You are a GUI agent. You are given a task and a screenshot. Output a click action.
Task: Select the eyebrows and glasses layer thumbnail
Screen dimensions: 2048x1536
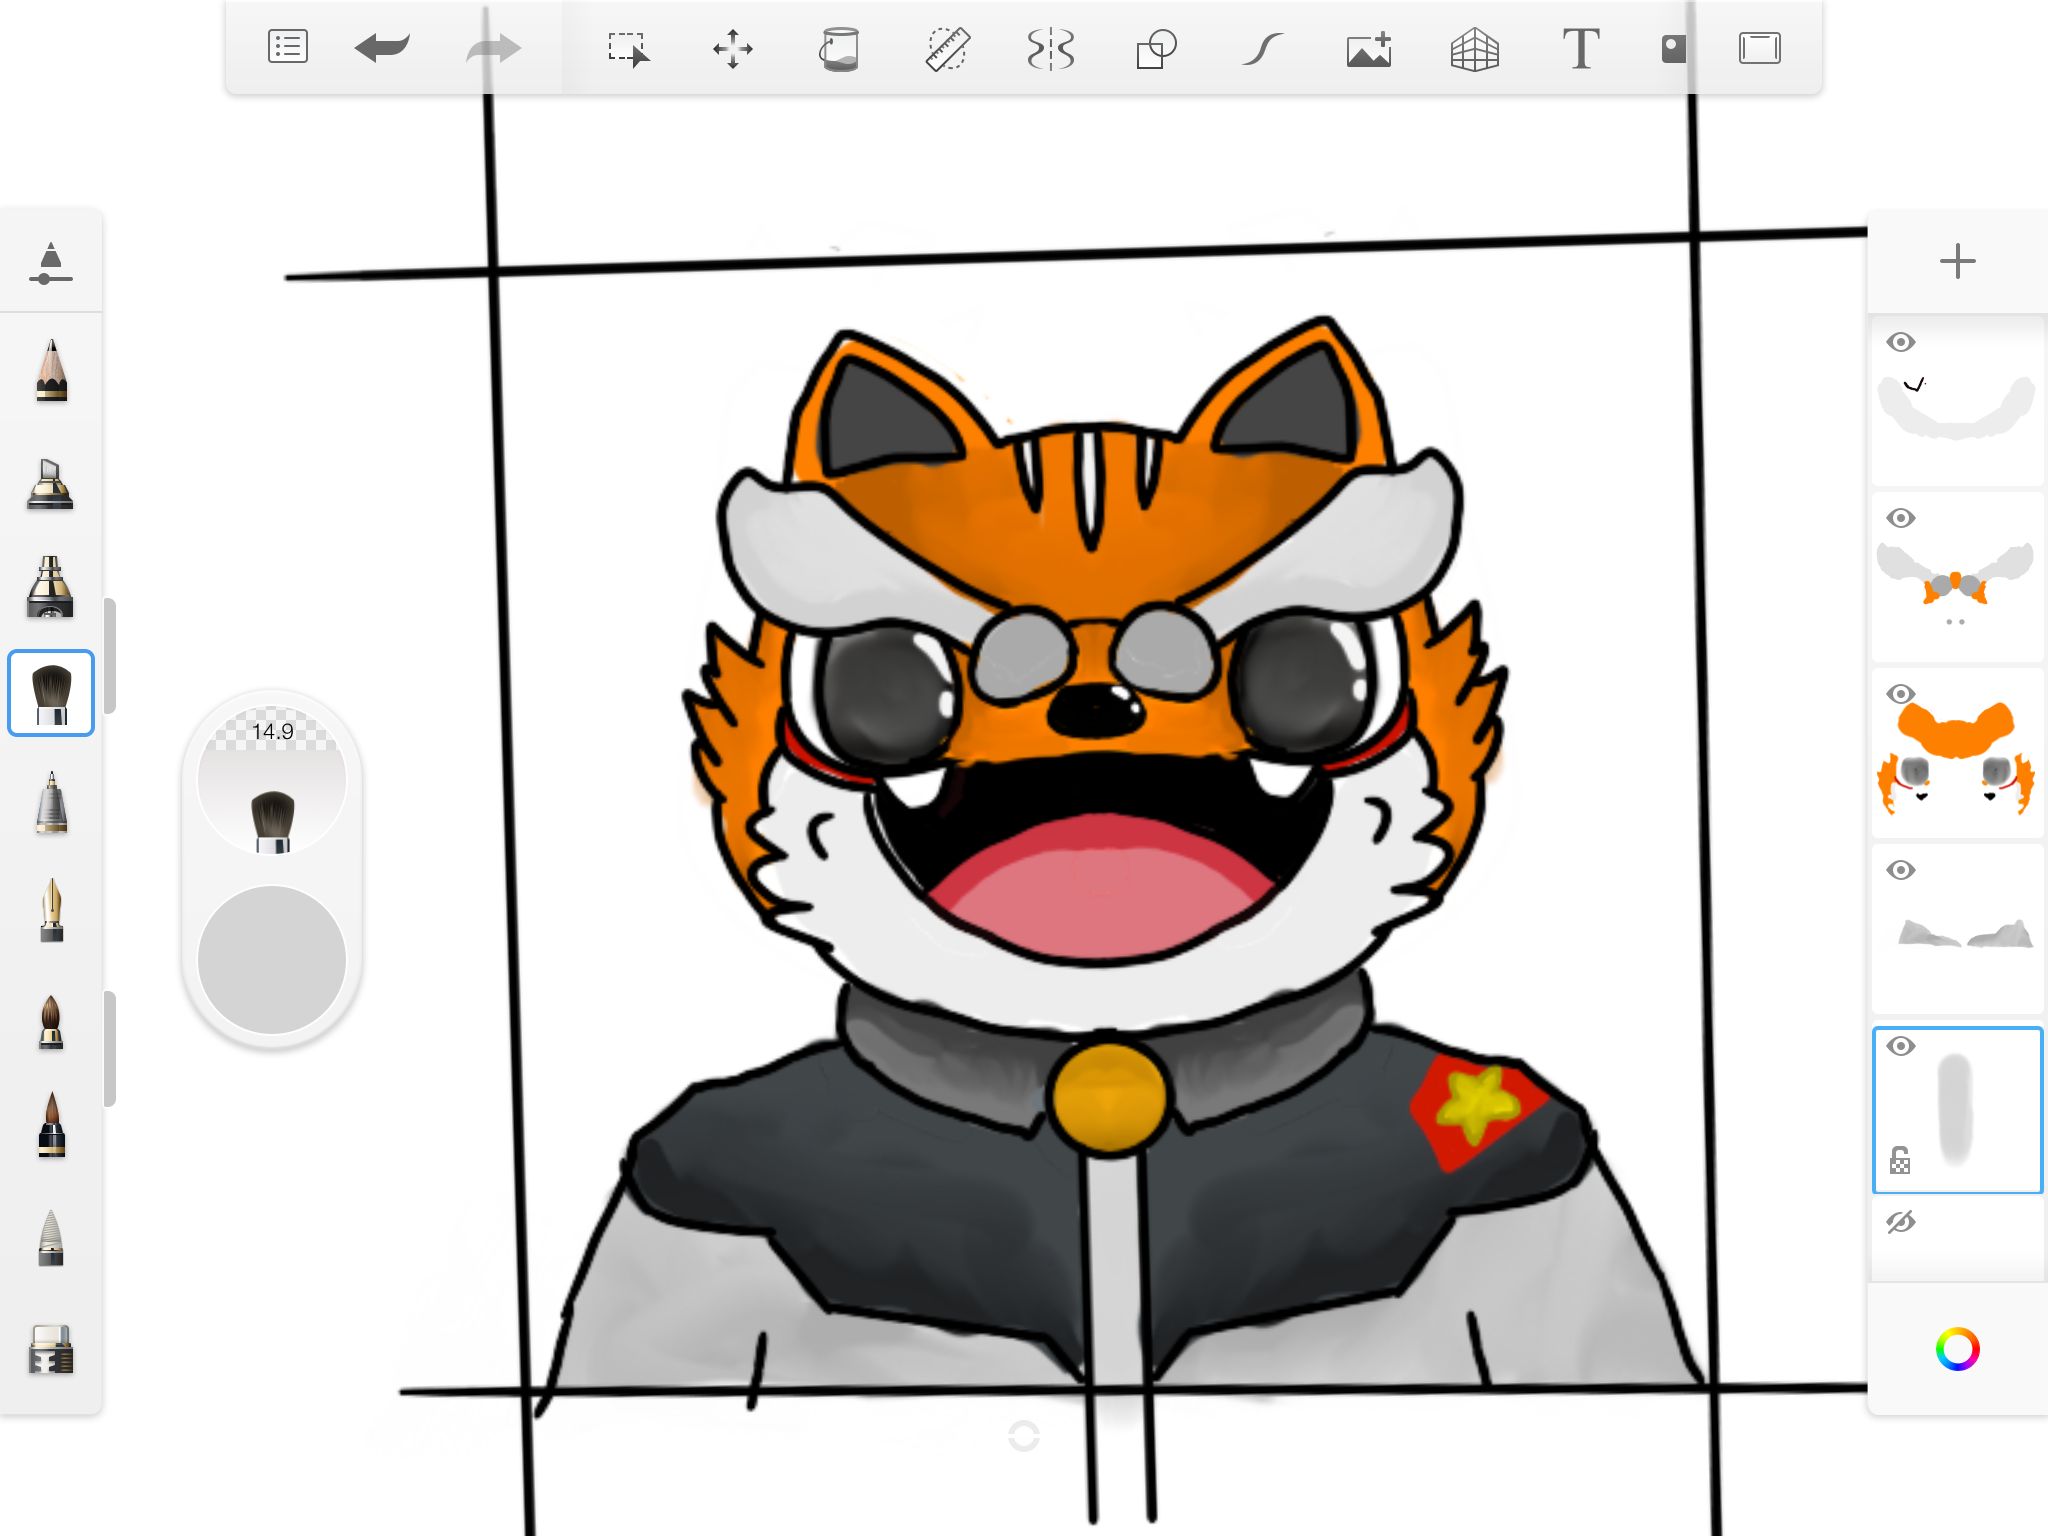(x=1957, y=576)
